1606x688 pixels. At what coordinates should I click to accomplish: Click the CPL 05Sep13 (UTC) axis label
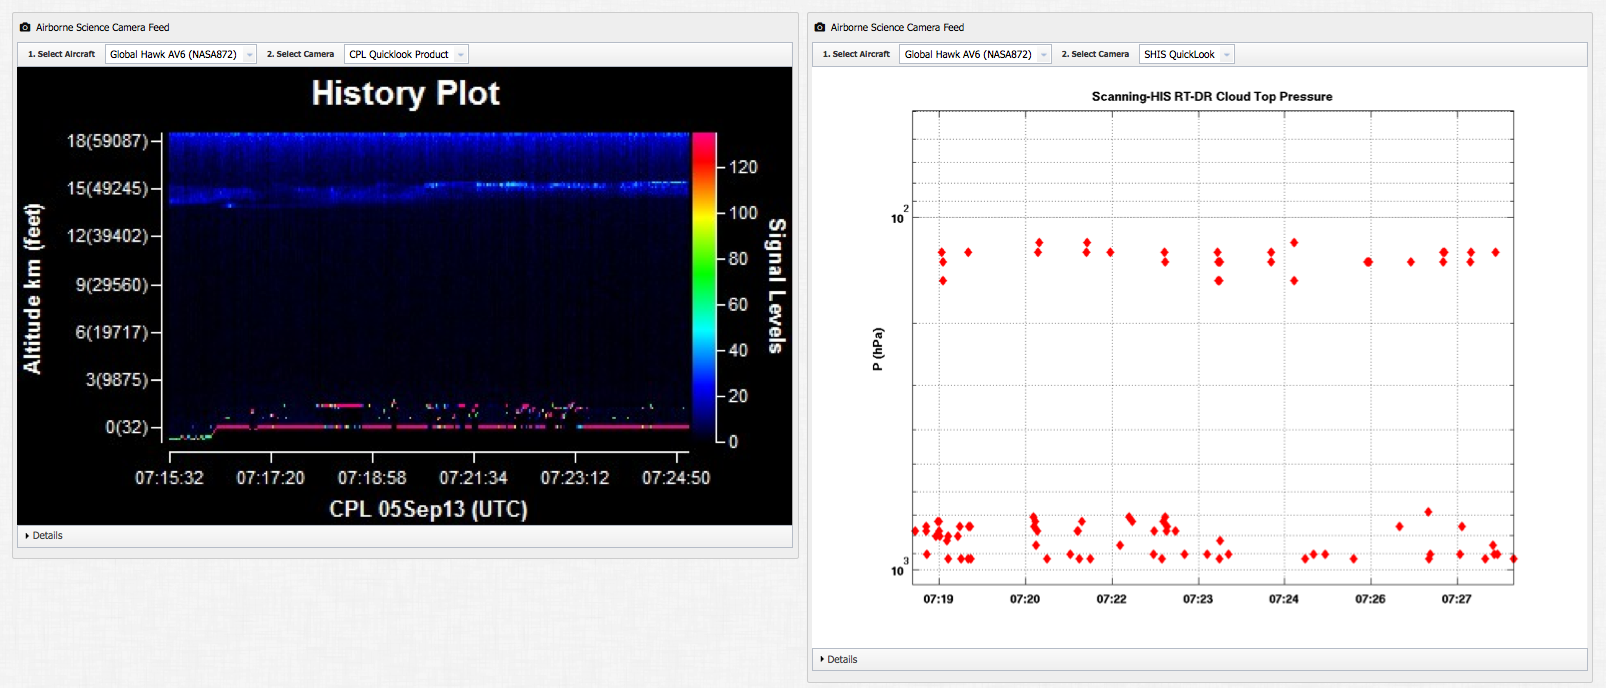click(x=428, y=509)
